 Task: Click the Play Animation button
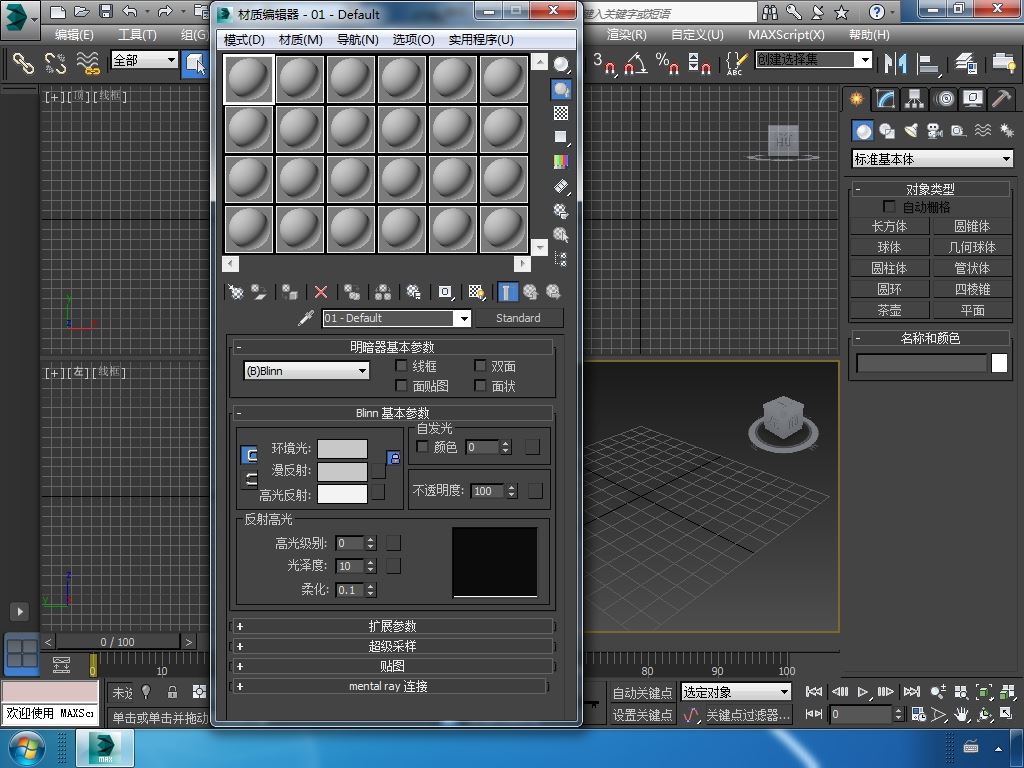pos(862,692)
